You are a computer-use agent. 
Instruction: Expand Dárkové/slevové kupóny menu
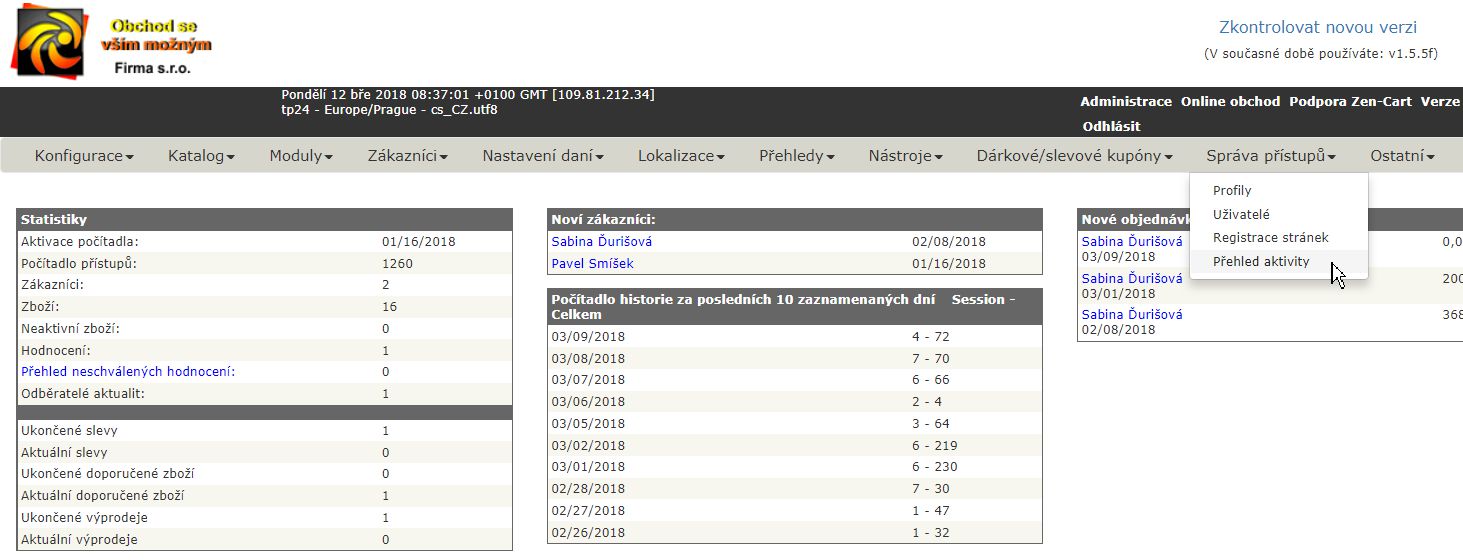(x=1074, y=156)
